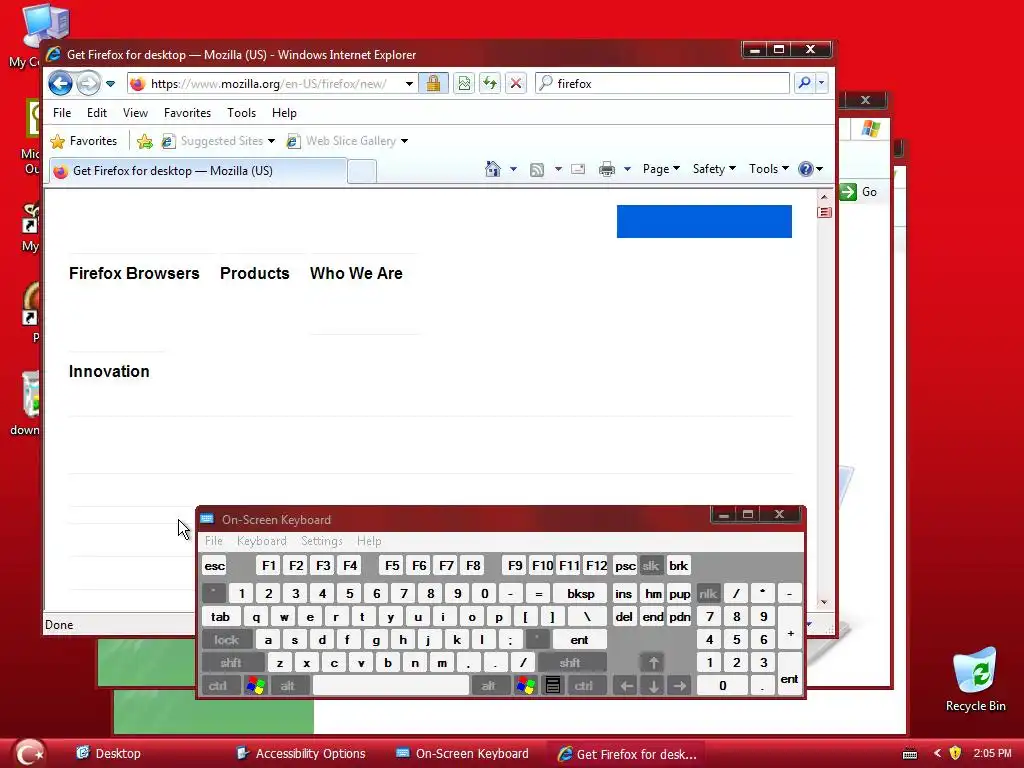Open the Tools menu in menu bar

242,113
